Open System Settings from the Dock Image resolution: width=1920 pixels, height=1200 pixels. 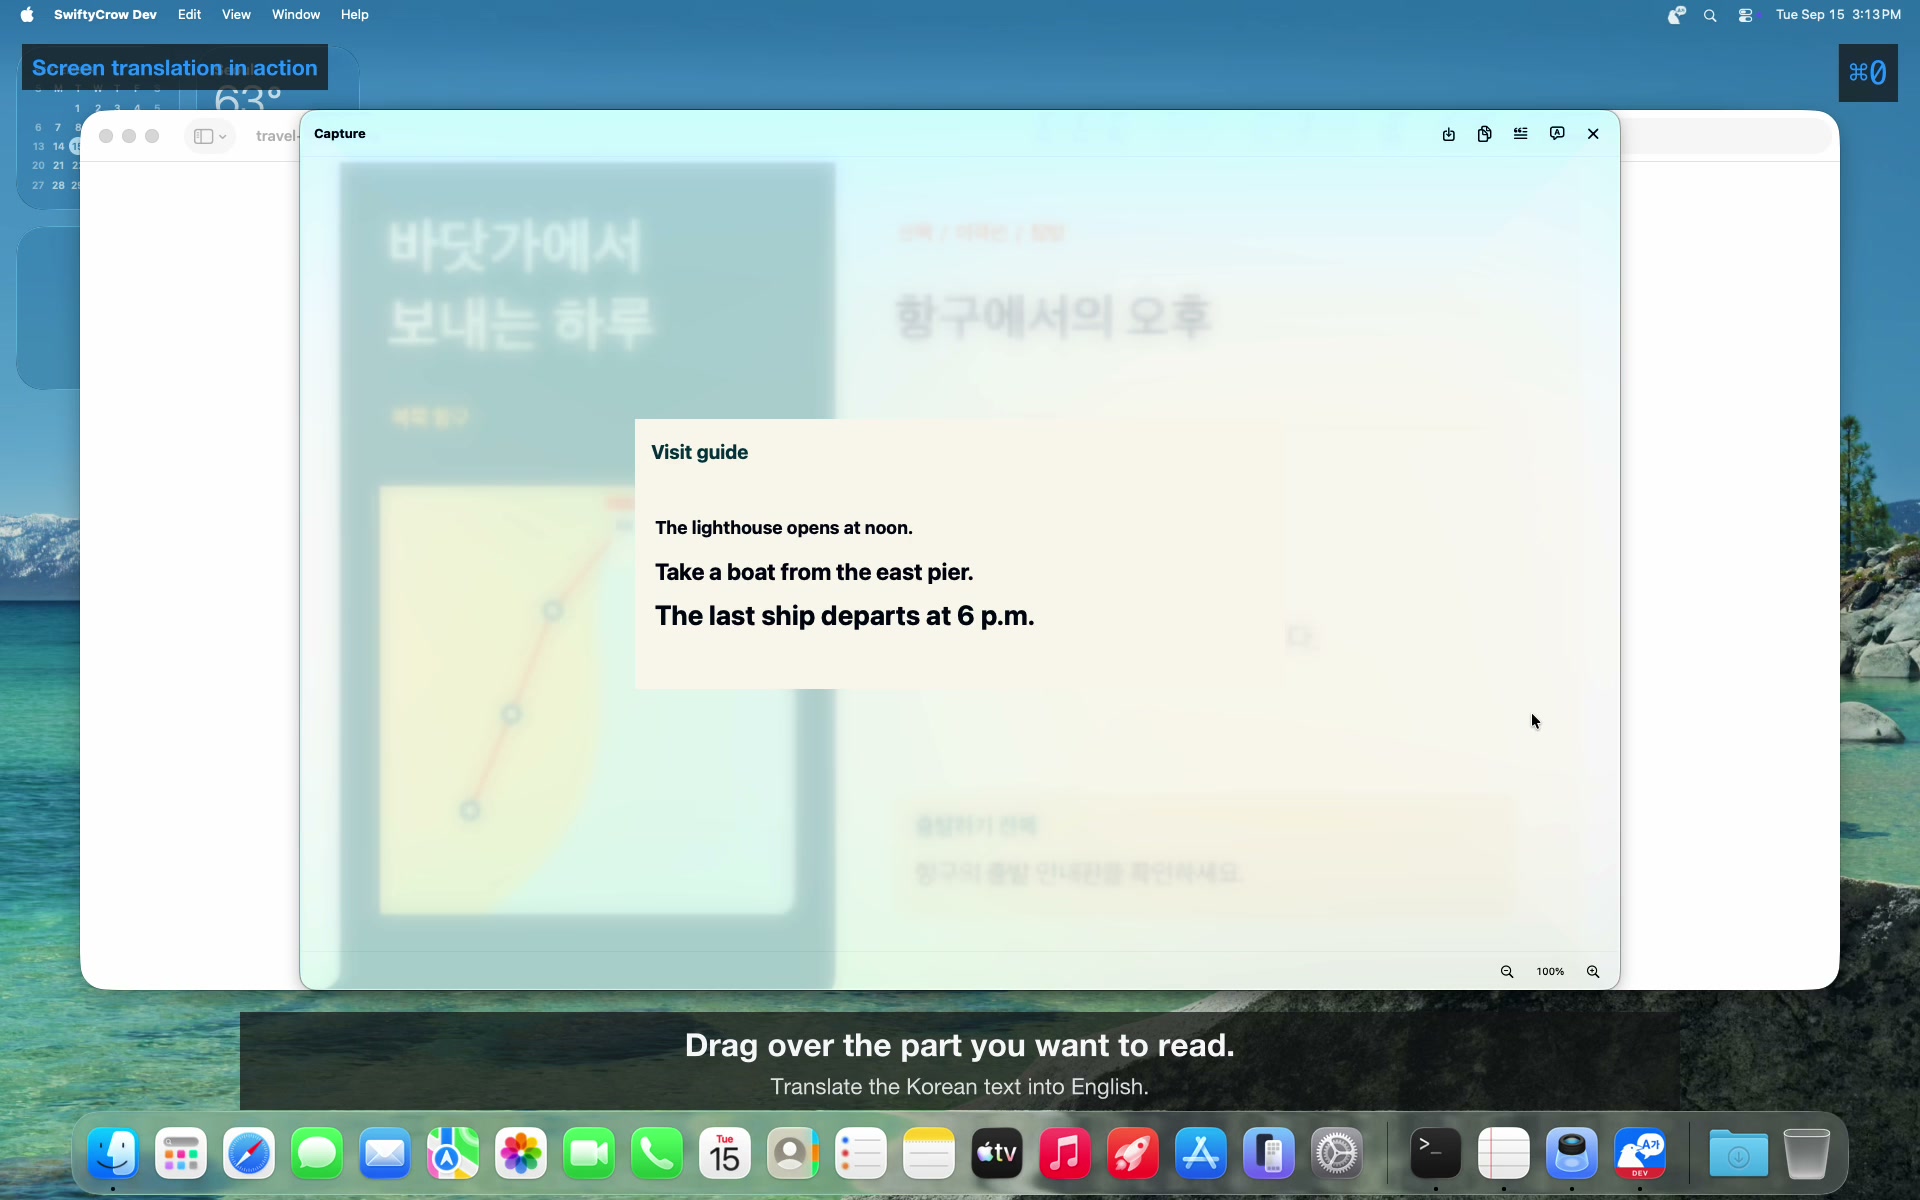(x=1337, y=1154)
